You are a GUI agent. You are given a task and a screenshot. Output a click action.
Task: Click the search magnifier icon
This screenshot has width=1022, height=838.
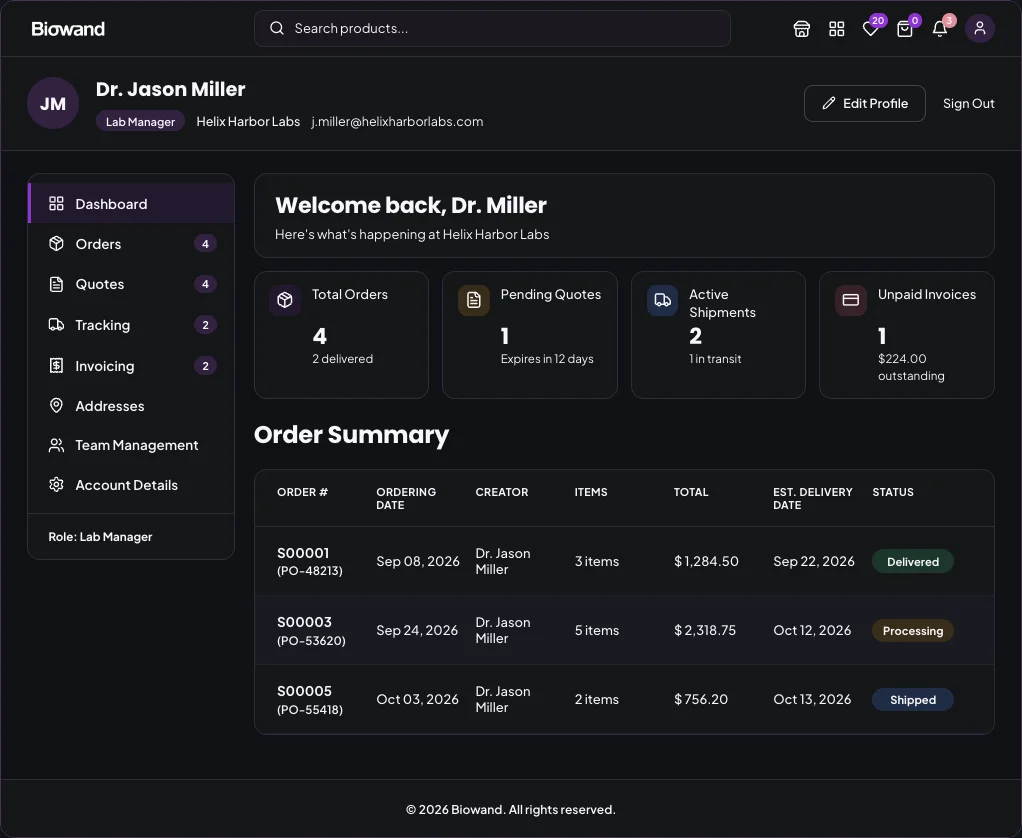tap(277, 28)
